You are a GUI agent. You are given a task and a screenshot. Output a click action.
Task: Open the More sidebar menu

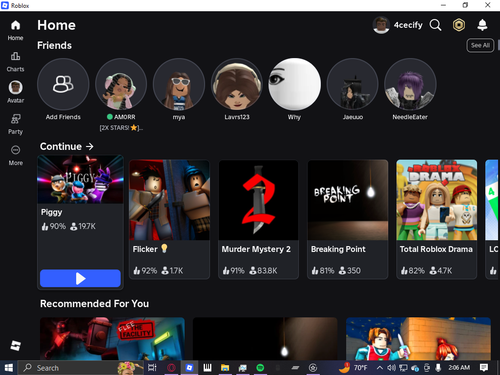(x=15, y=150)
